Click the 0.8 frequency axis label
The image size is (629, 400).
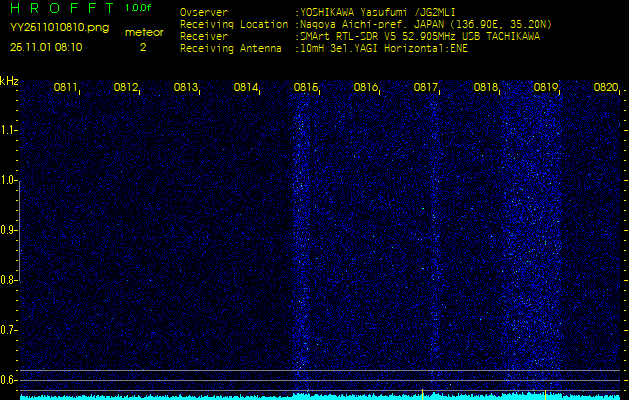7,280
